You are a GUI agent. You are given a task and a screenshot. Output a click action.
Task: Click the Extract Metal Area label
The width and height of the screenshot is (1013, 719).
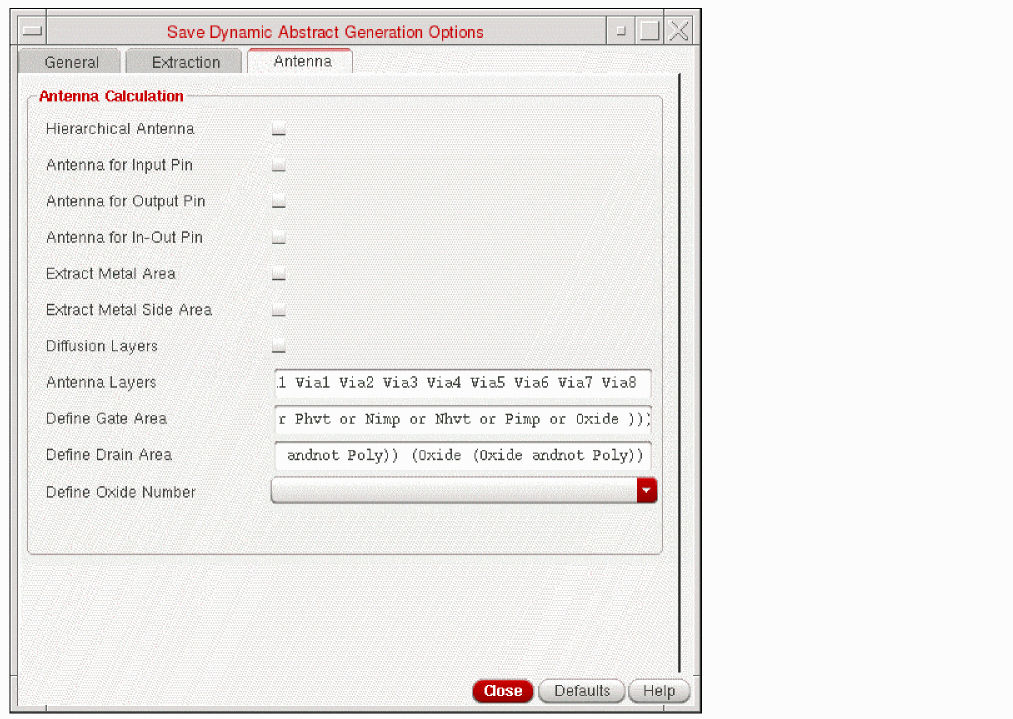110,274
